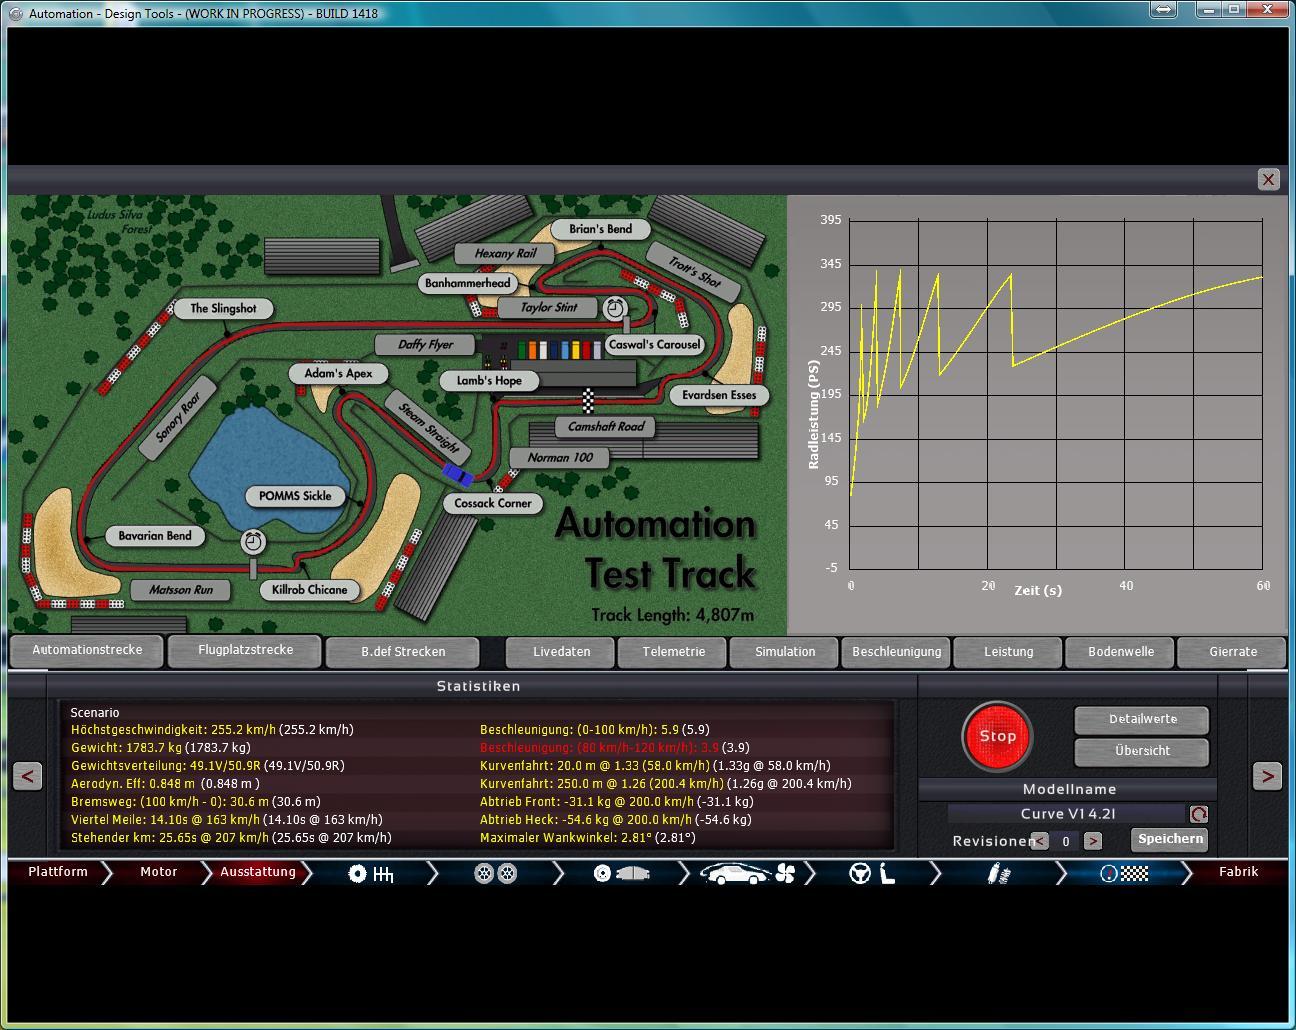Open the gearbox and drivetrain section icon

(371, 874)
